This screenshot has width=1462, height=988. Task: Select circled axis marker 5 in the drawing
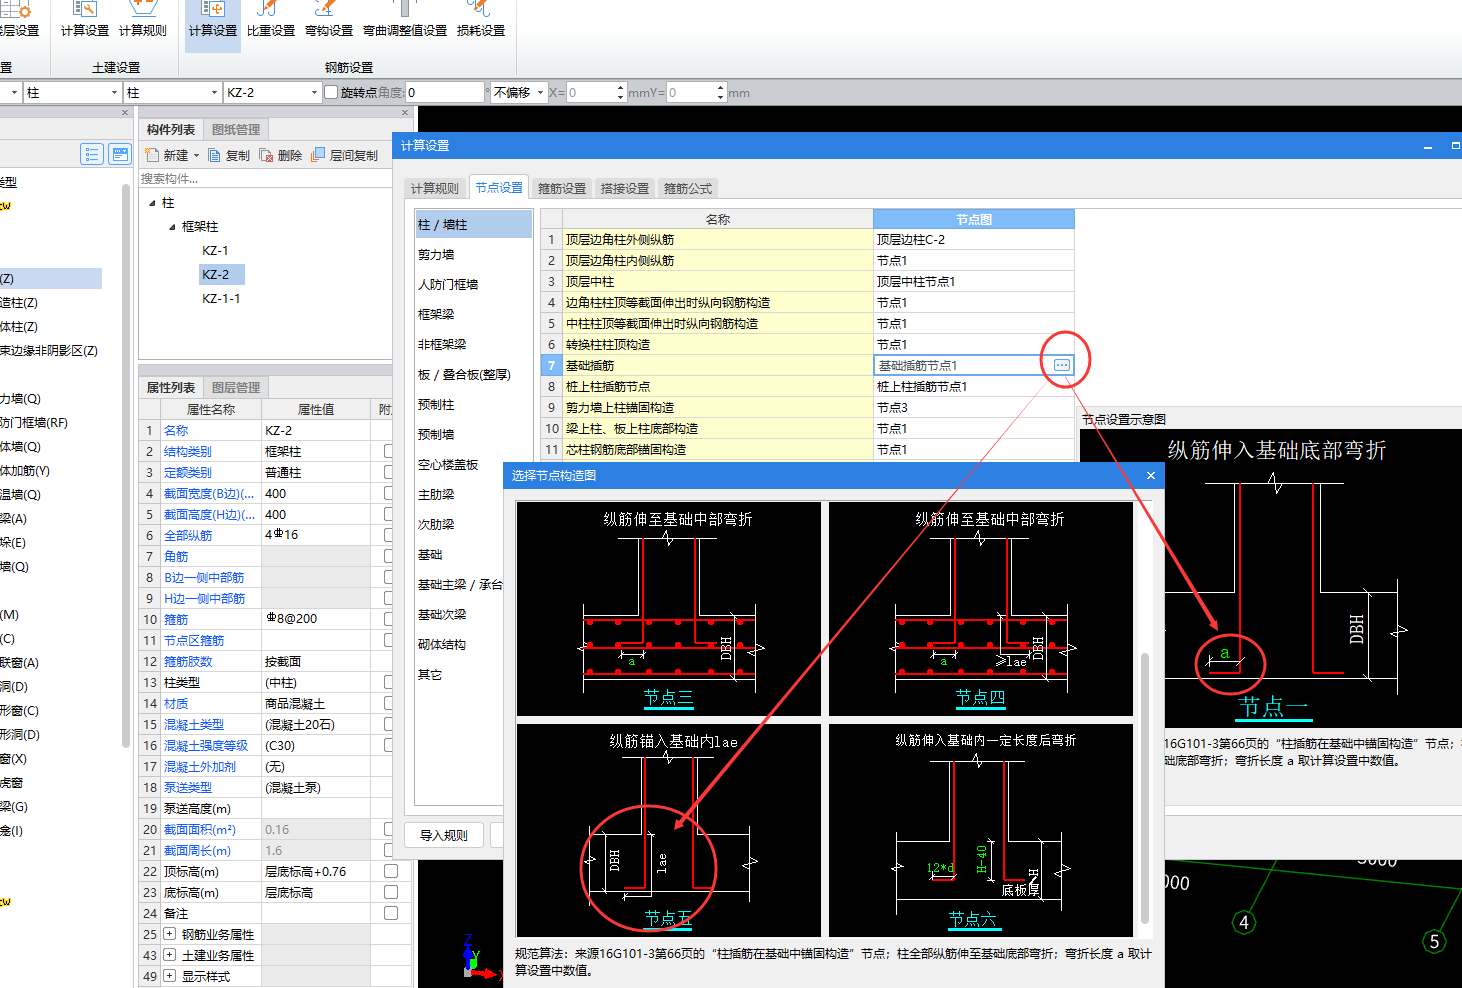point(1434,941)
